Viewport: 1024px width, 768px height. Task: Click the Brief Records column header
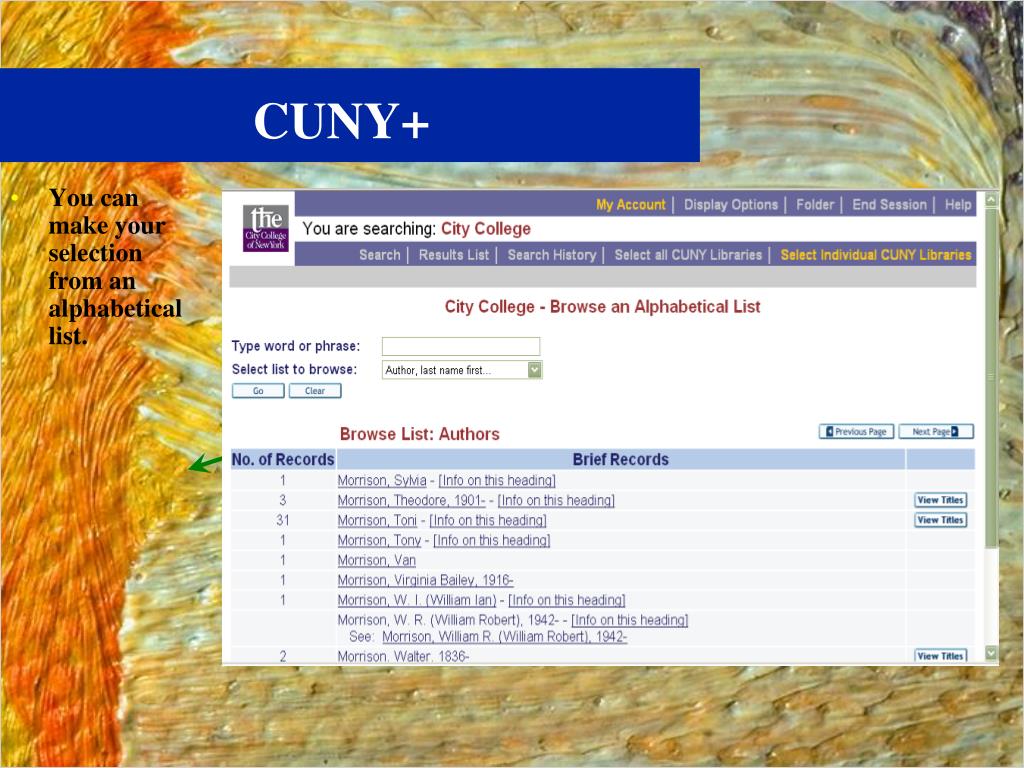pyautogui.click(x=620, y=460)
